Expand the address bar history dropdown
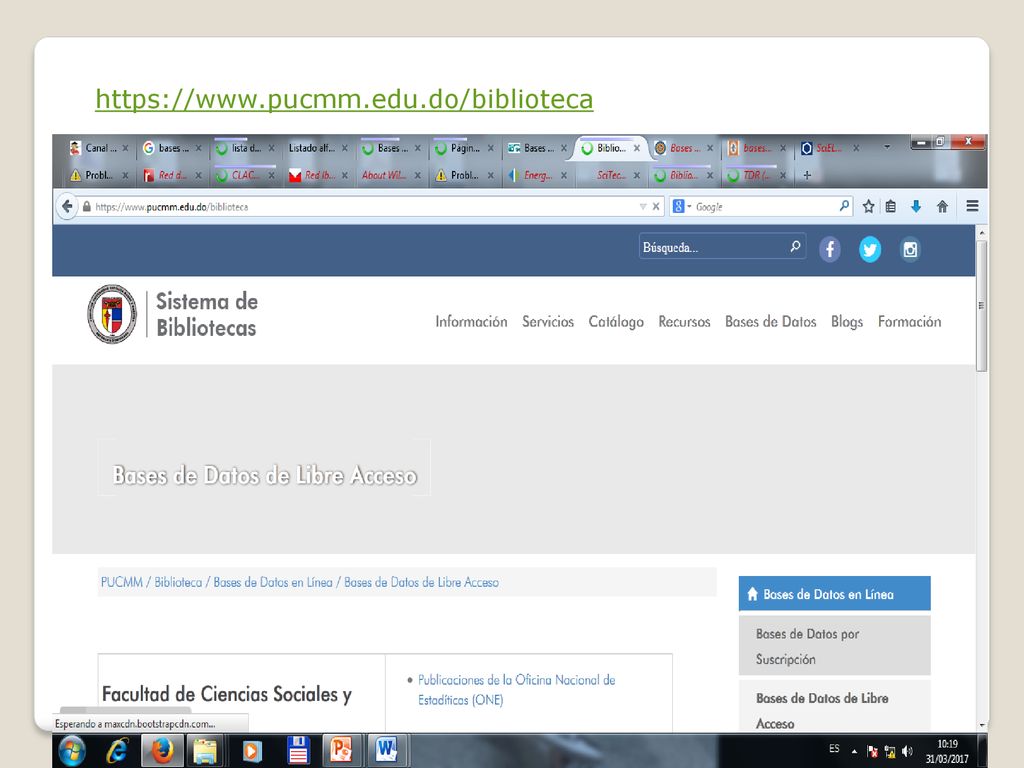Viewport: 1024px width, 768px height. (x=643, y=206)
